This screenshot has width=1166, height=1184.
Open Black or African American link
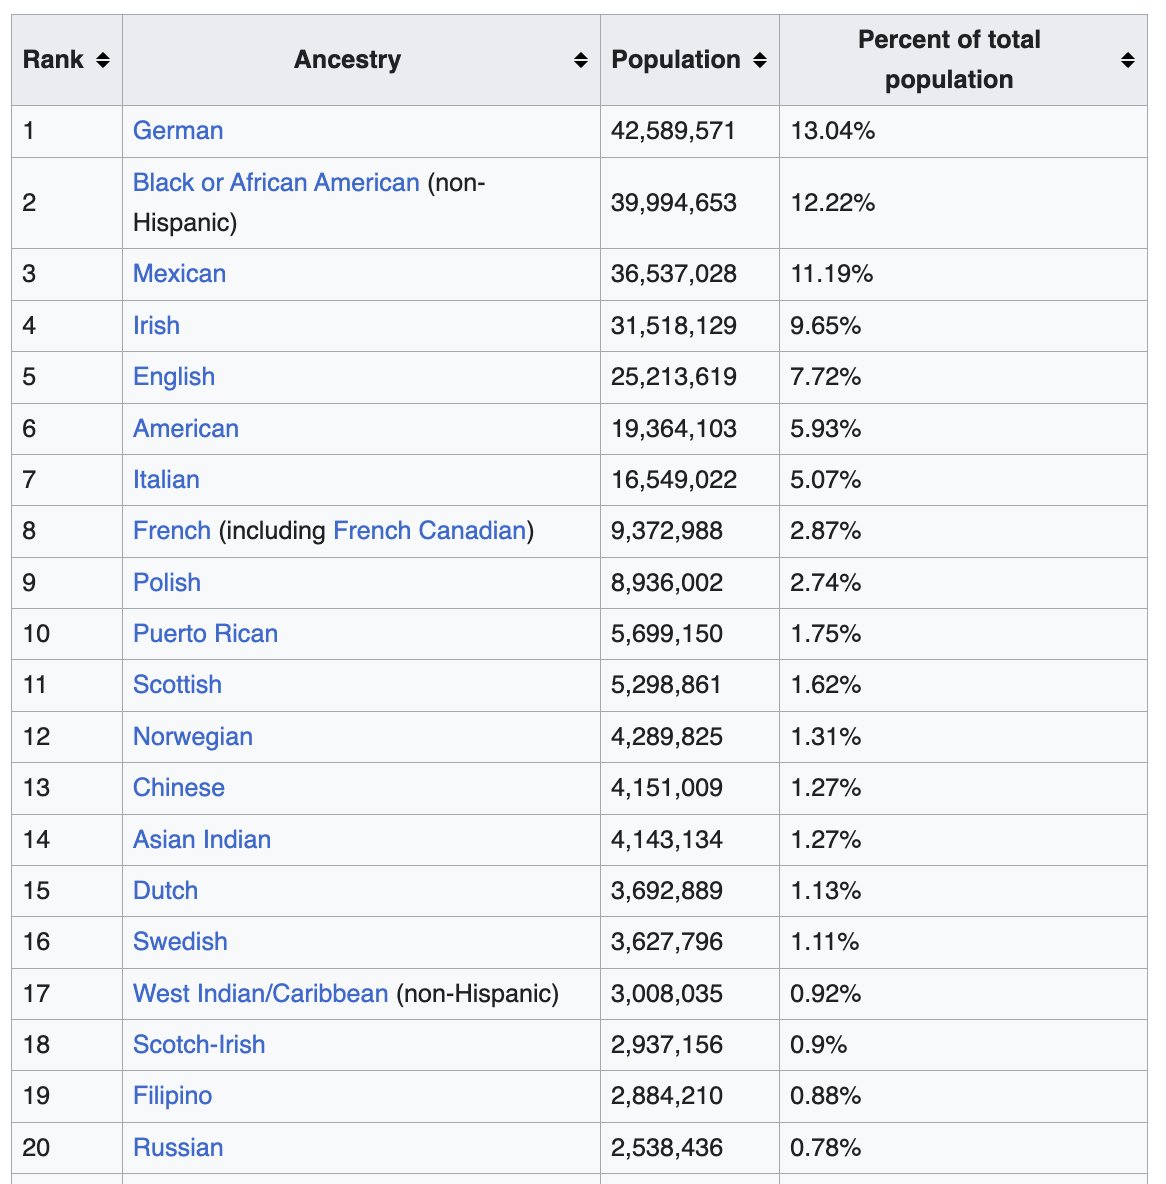tap(276, 183)
